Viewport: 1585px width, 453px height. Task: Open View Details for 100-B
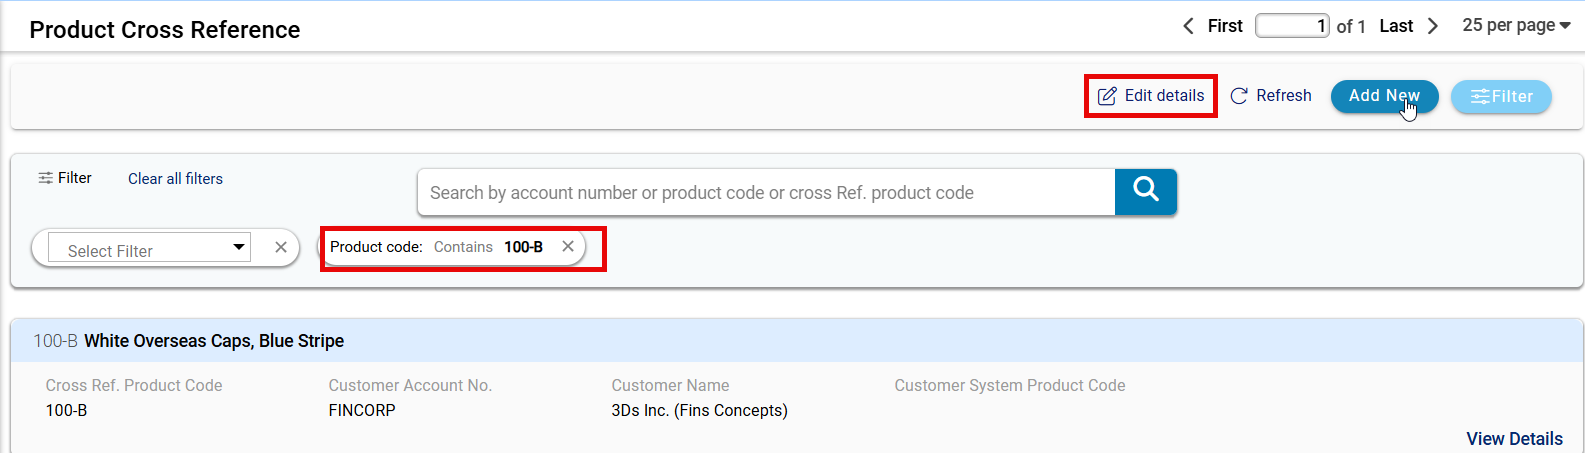(1514, 439)
